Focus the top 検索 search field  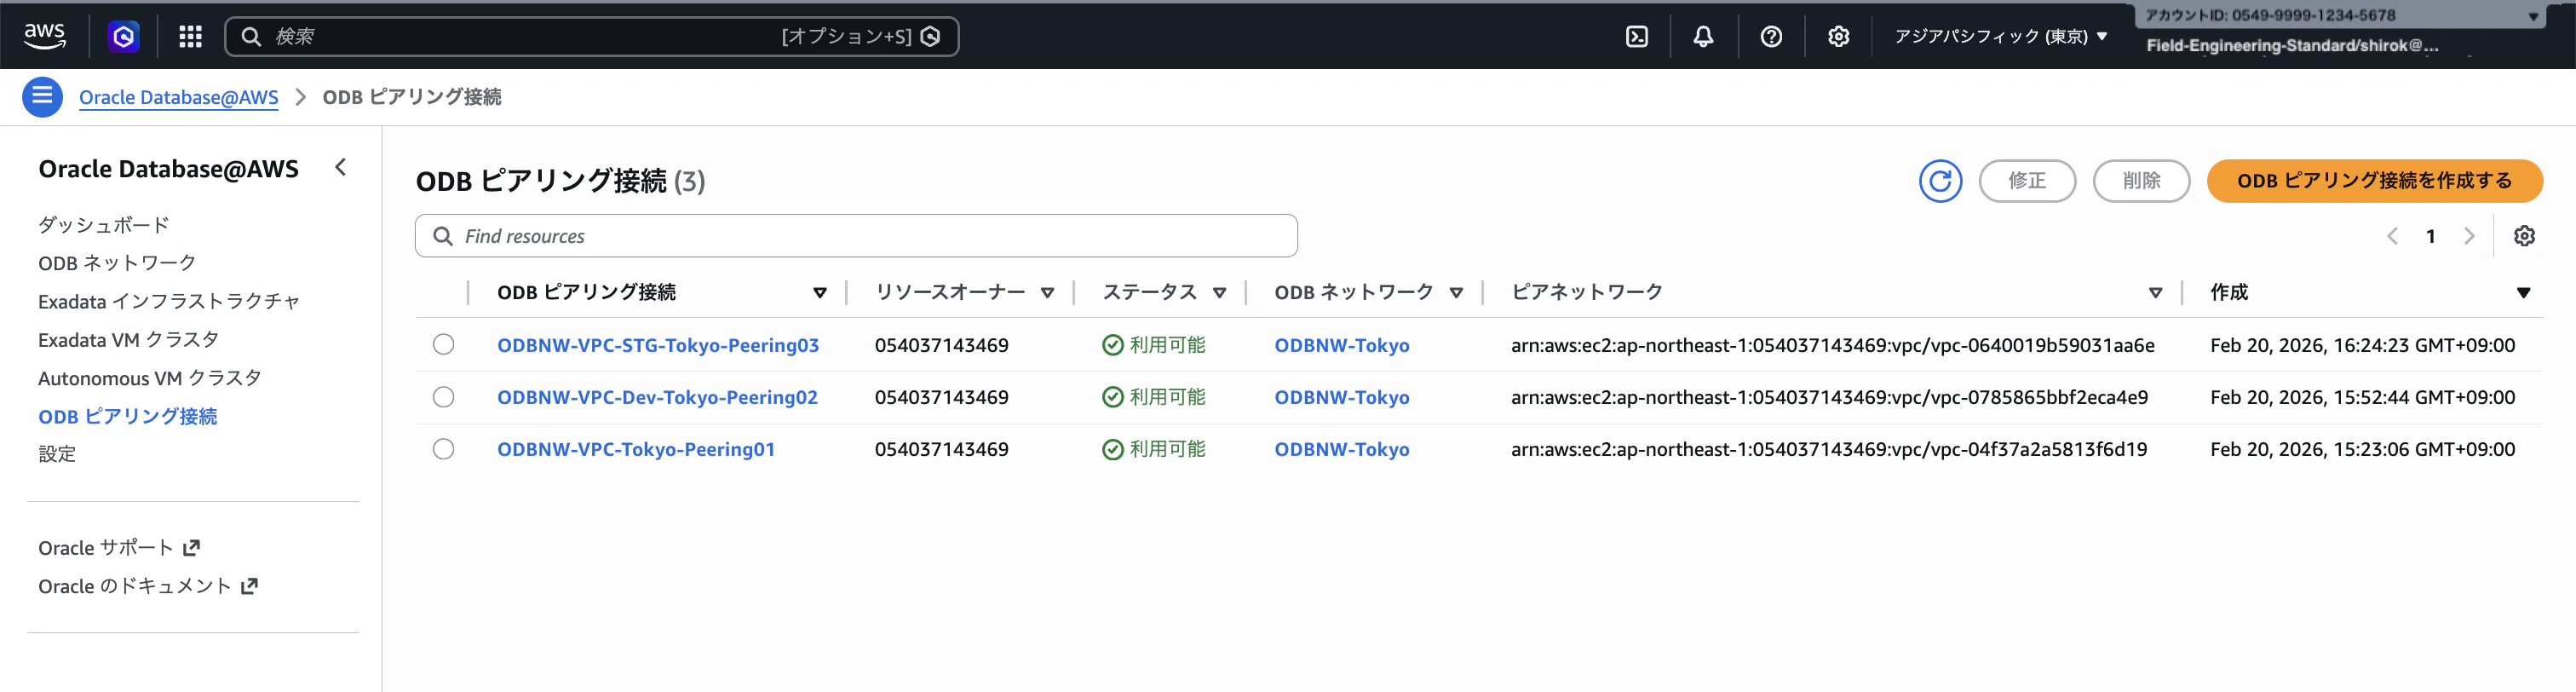point(591,36)
